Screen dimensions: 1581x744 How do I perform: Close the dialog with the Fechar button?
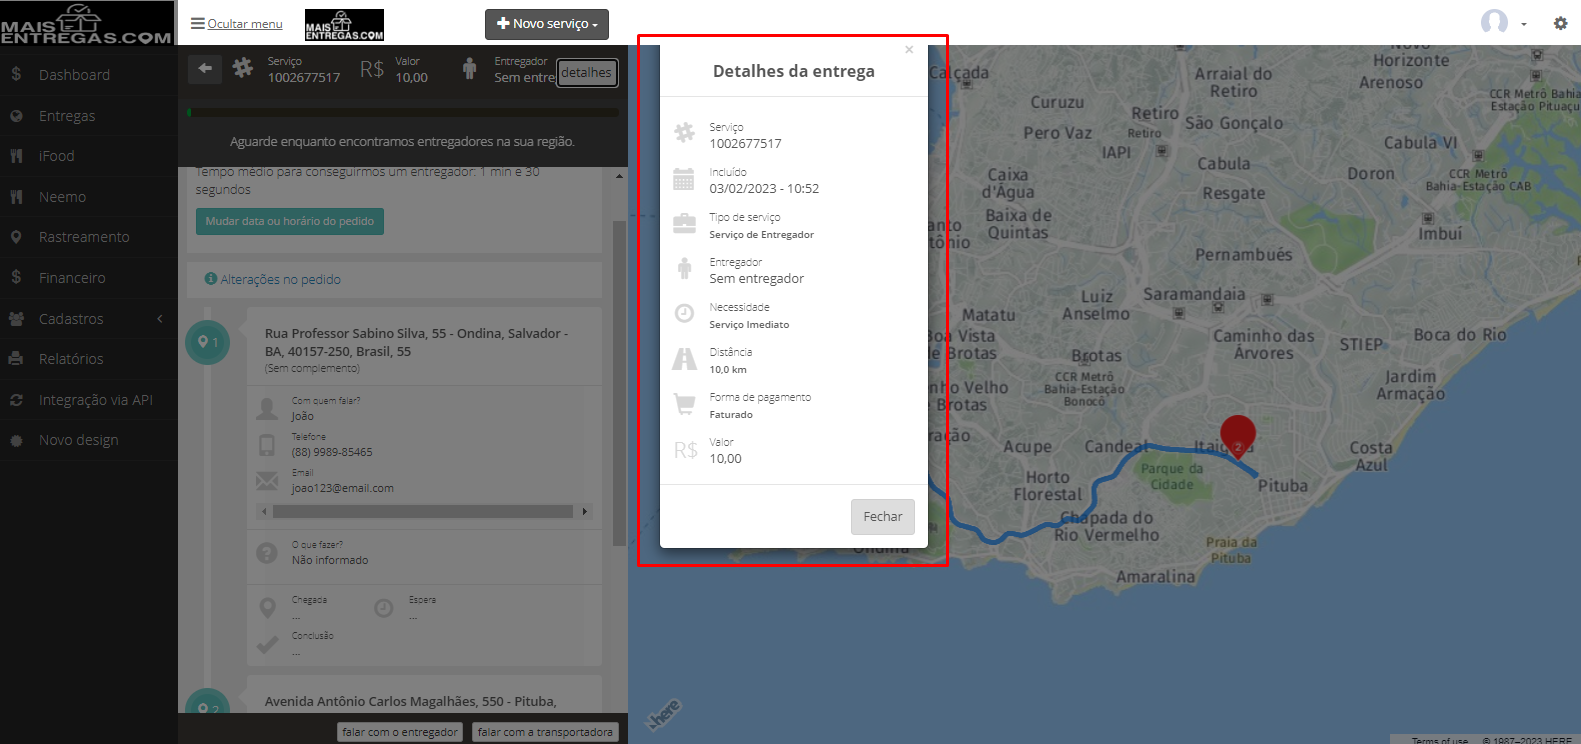[883, 517]
